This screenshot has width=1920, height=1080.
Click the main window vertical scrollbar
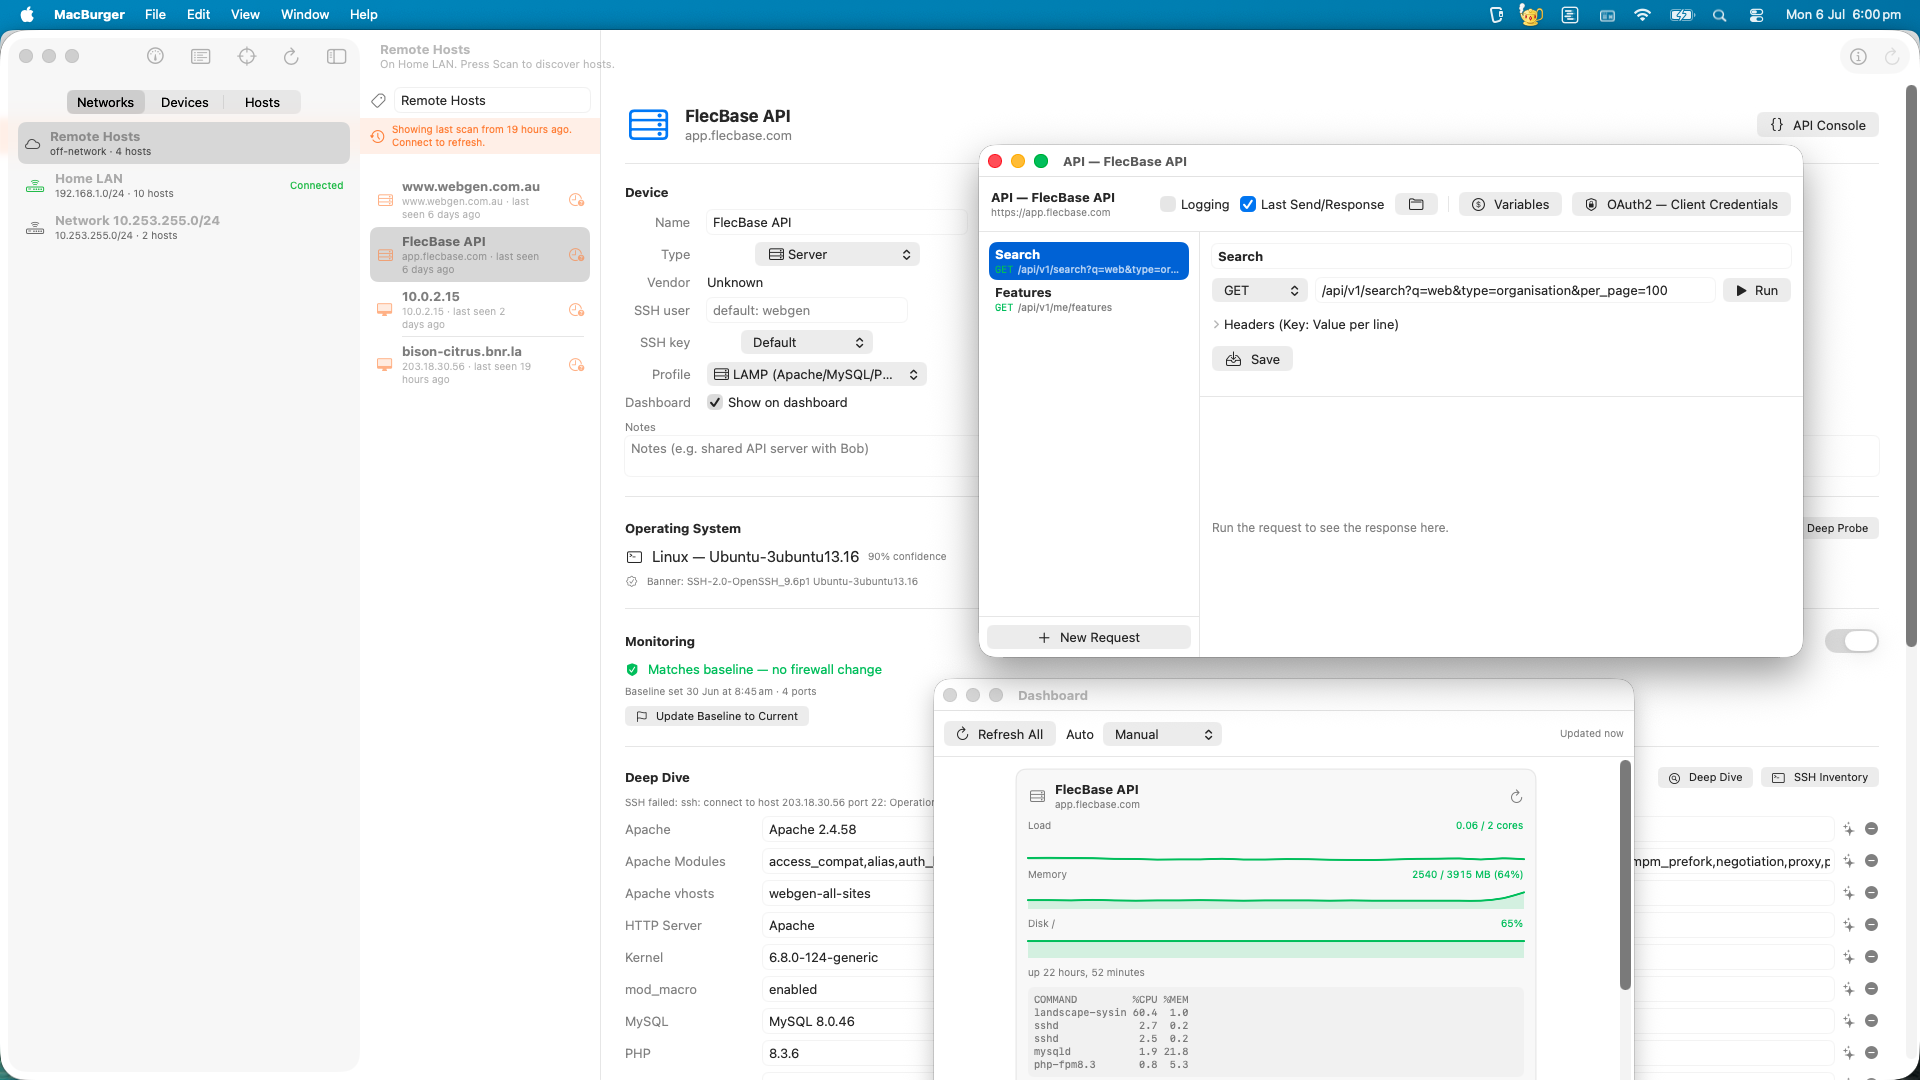pyautogui.click(x=1912, y=365)
